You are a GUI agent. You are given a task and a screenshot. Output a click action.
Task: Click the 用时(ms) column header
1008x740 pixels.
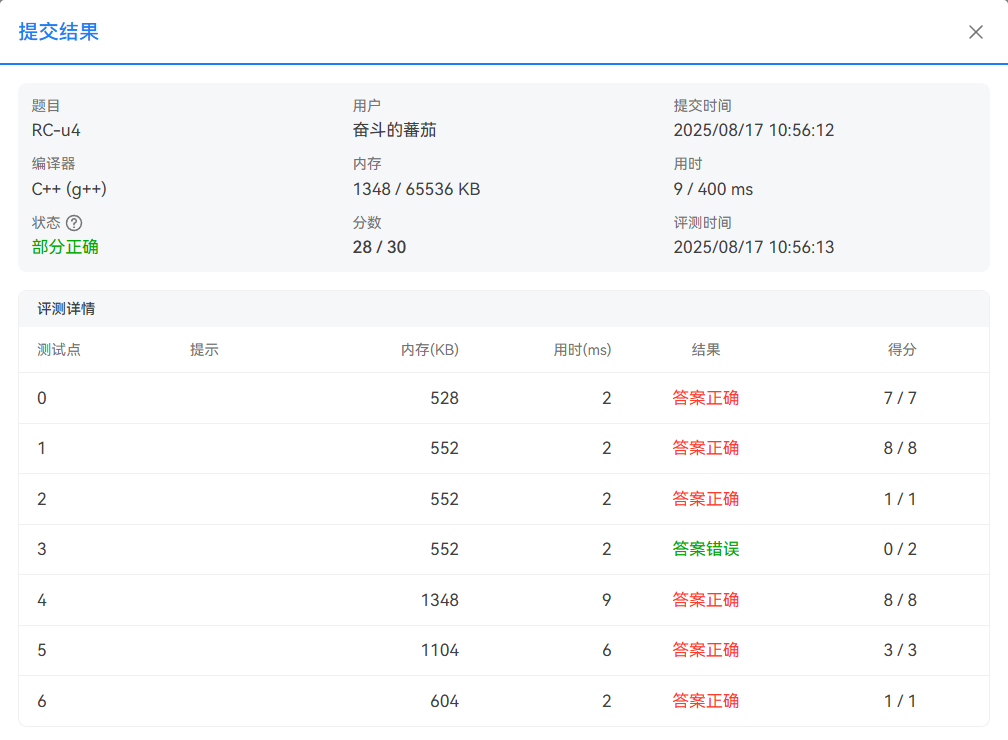[x=582, y=350]
